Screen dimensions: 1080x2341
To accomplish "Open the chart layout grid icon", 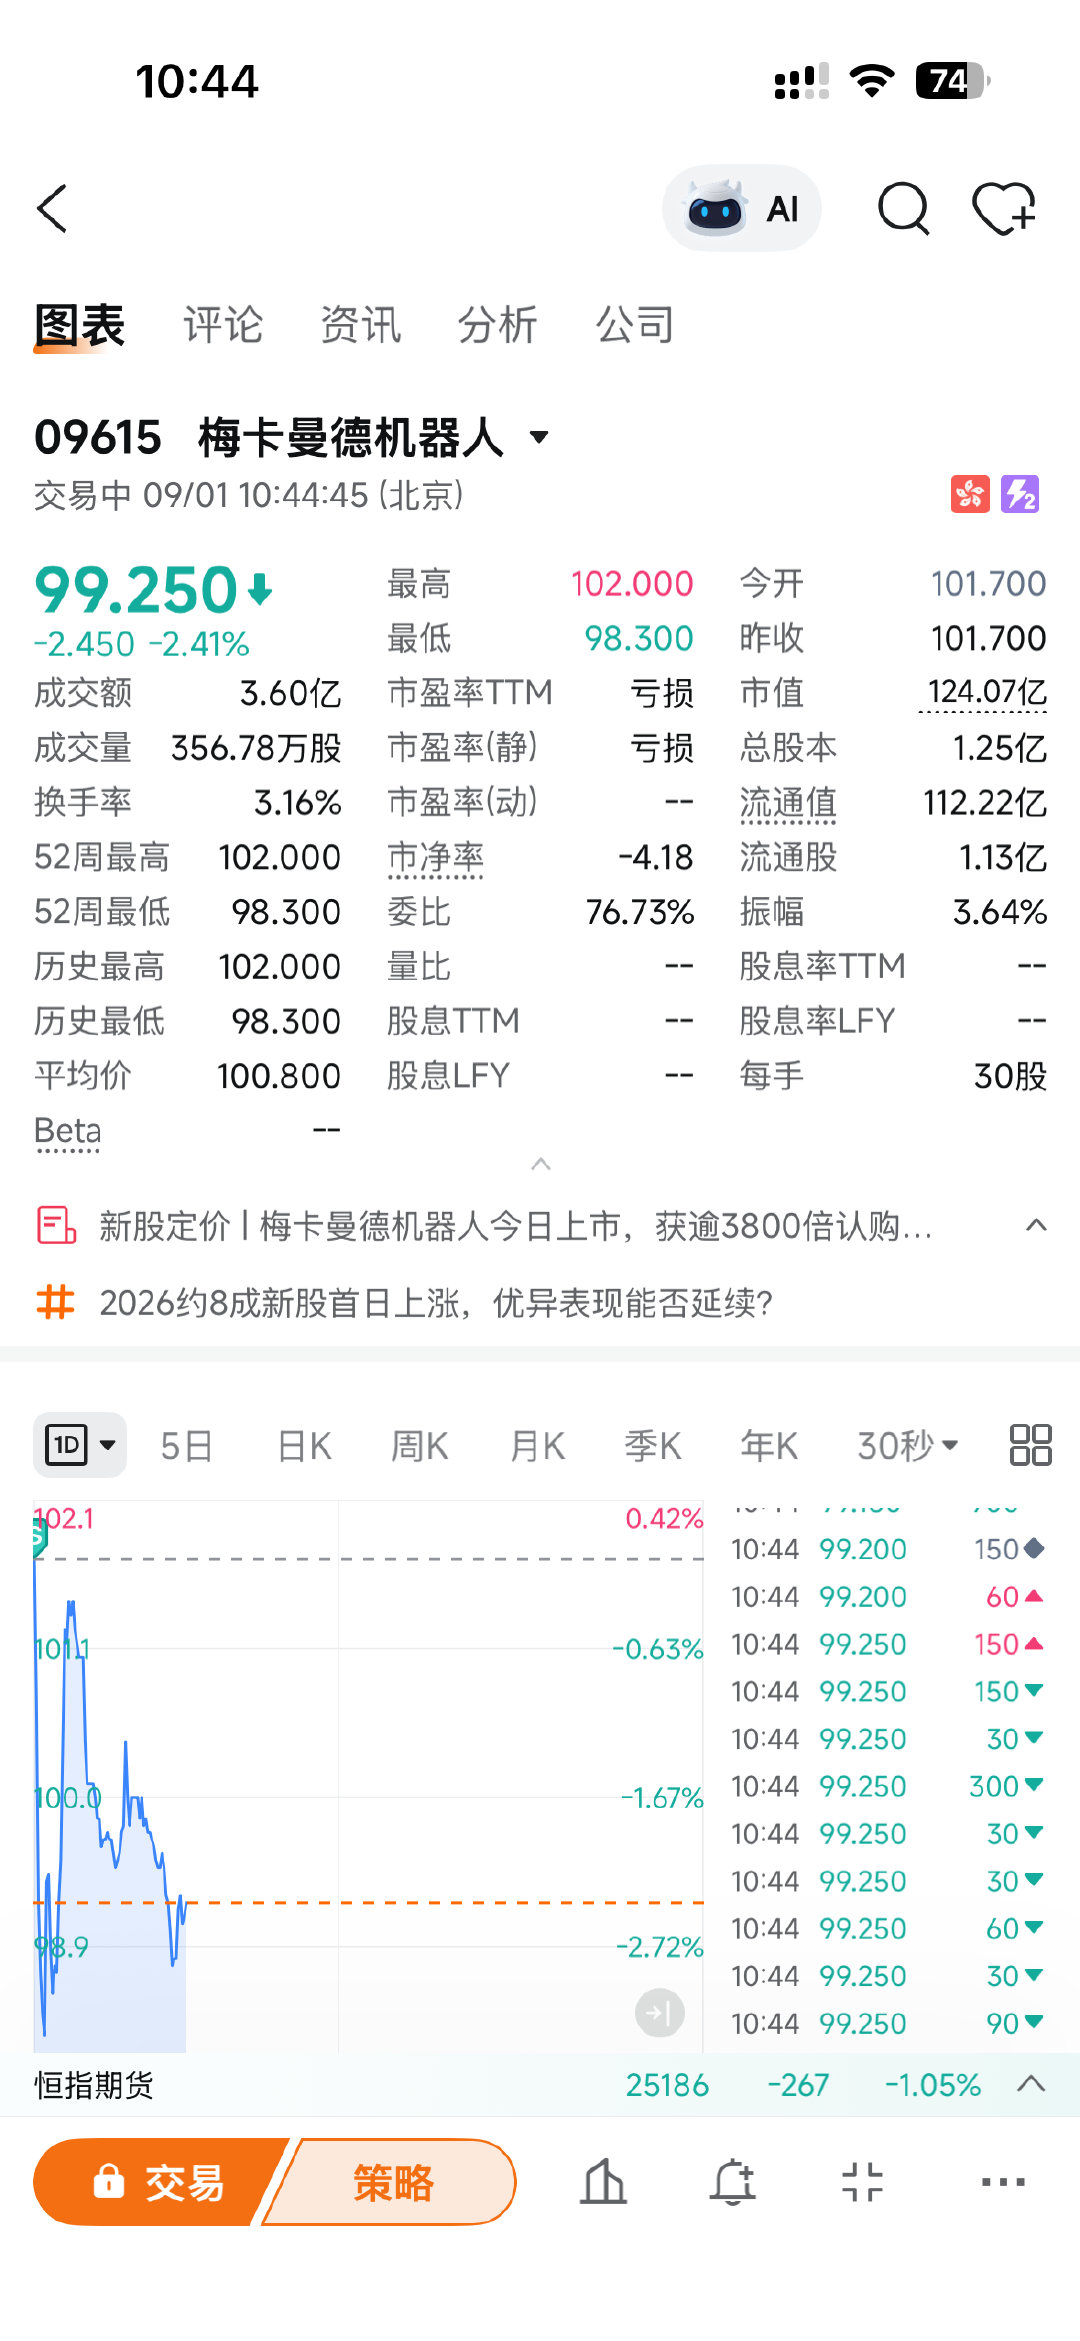I will [x=1030, y=1445].
